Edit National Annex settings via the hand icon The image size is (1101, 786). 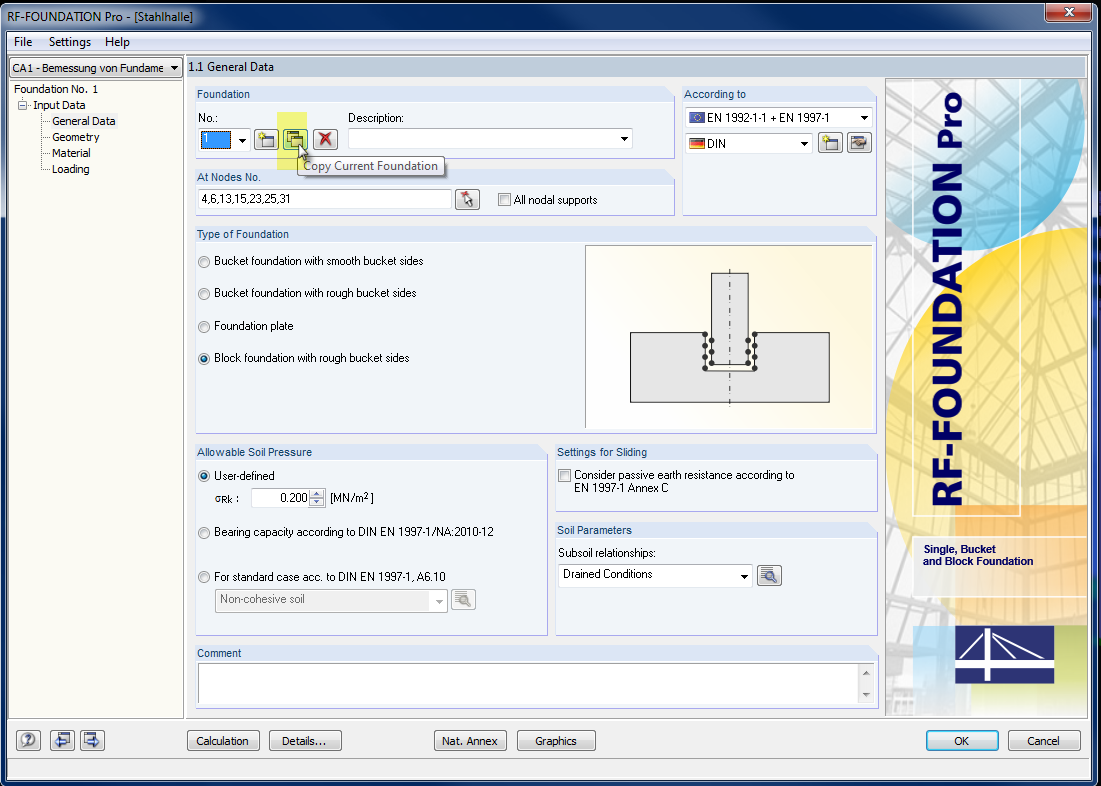point(859,143)
